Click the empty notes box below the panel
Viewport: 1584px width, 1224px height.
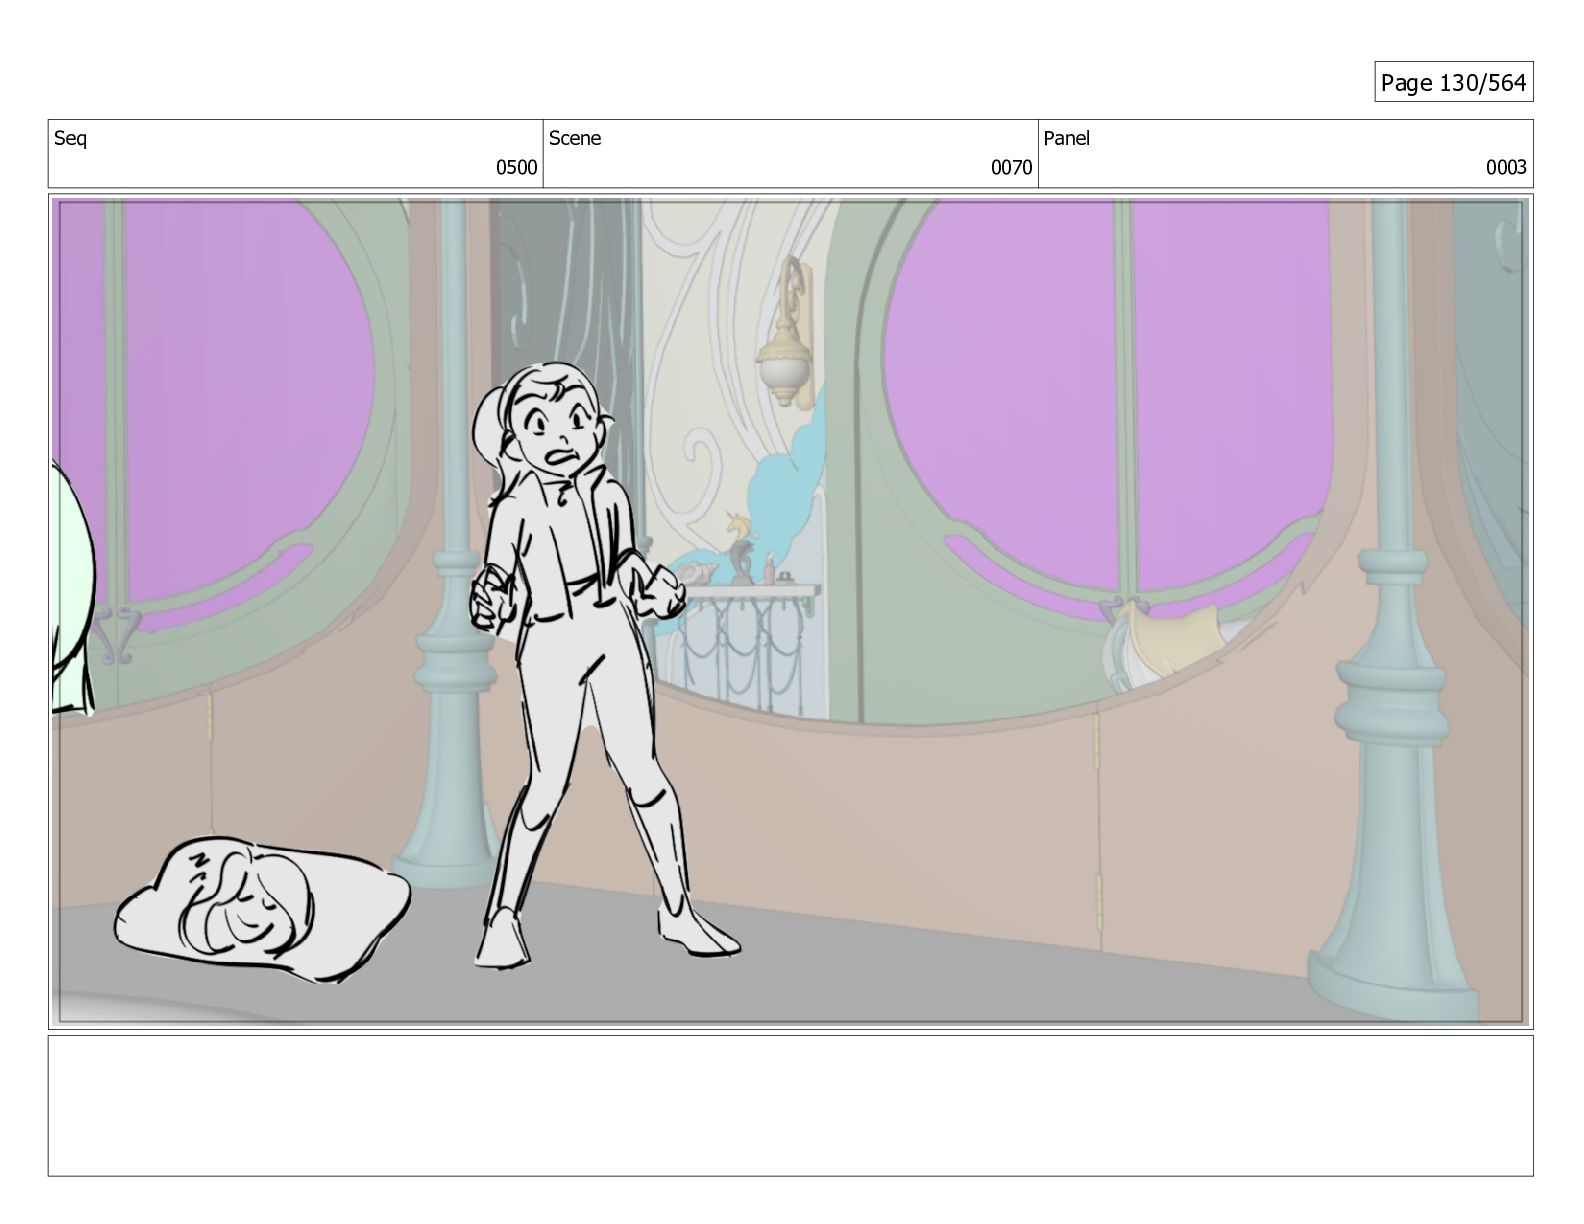coord(790,1105)
